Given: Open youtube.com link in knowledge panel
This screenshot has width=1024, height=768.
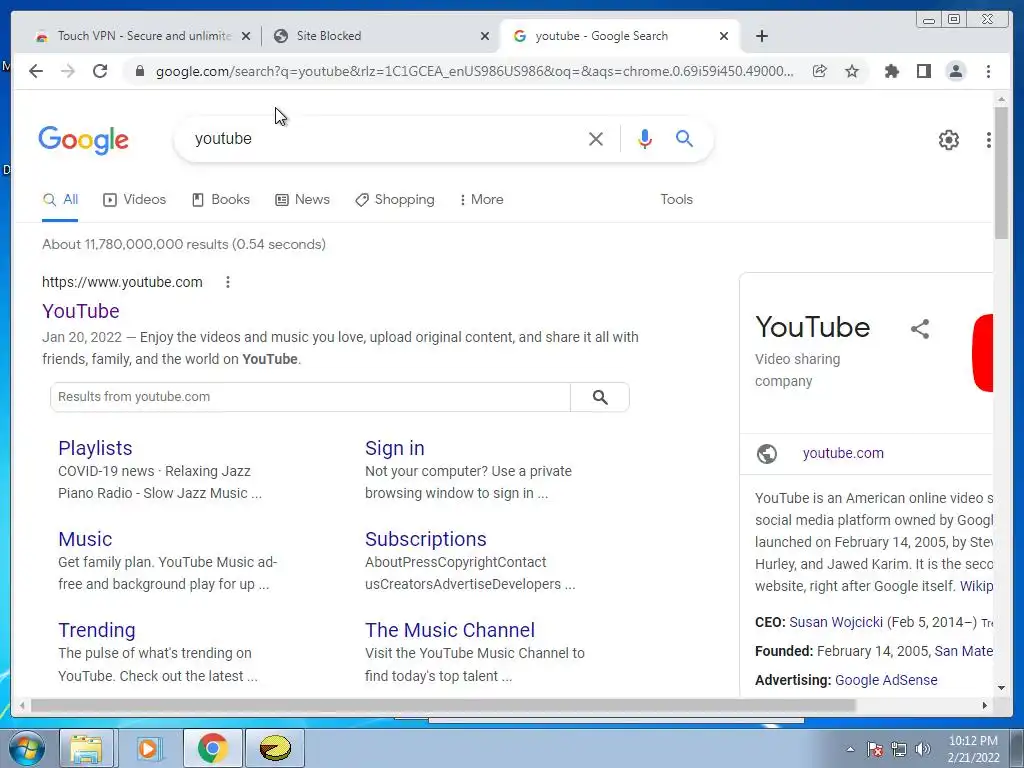Looking at the screenshot, I should point(842,453).
